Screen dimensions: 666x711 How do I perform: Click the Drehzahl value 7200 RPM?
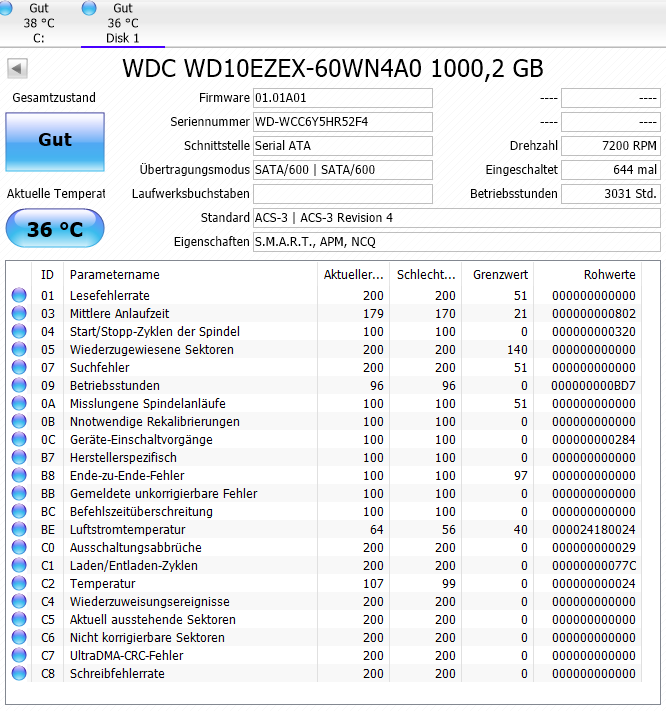[611, 146]
